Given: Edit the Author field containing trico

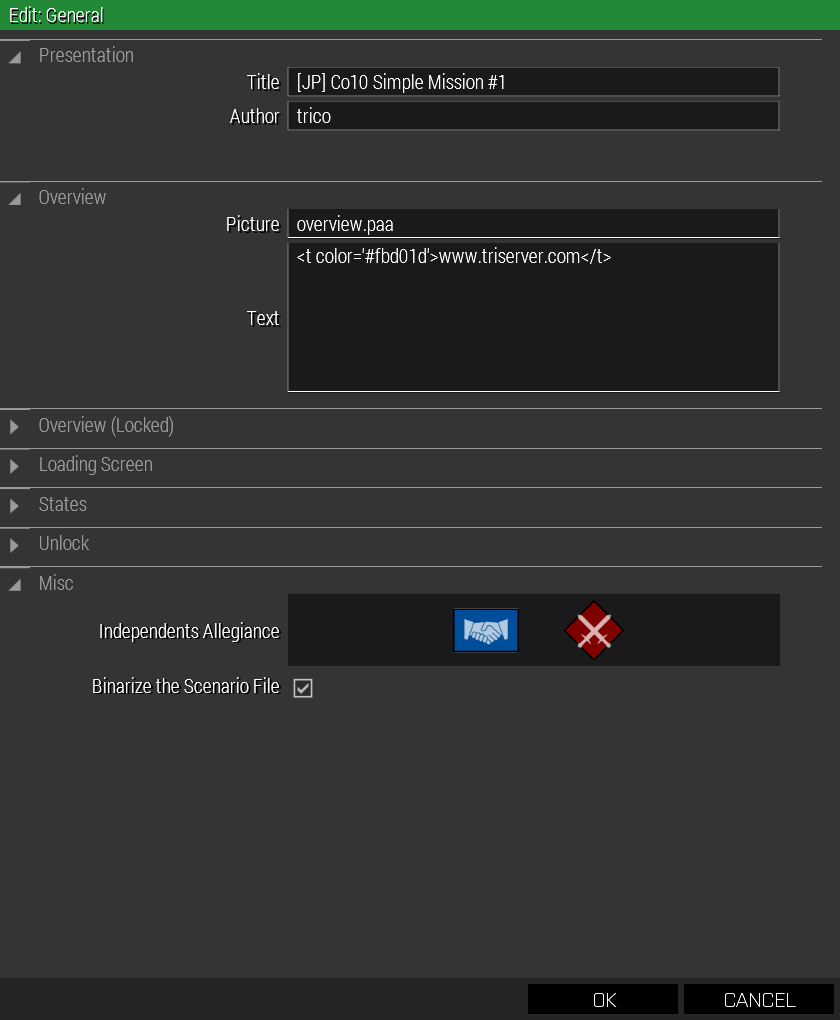Looking at the screenshot, I should coord(533,116).
